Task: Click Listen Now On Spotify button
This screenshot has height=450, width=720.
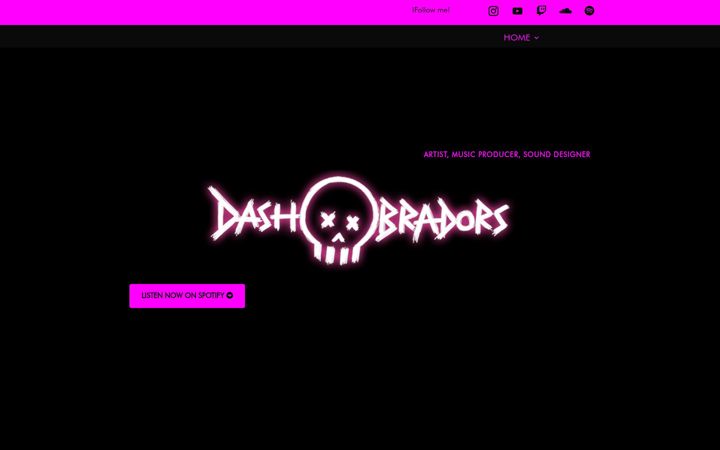Action: 187,296
